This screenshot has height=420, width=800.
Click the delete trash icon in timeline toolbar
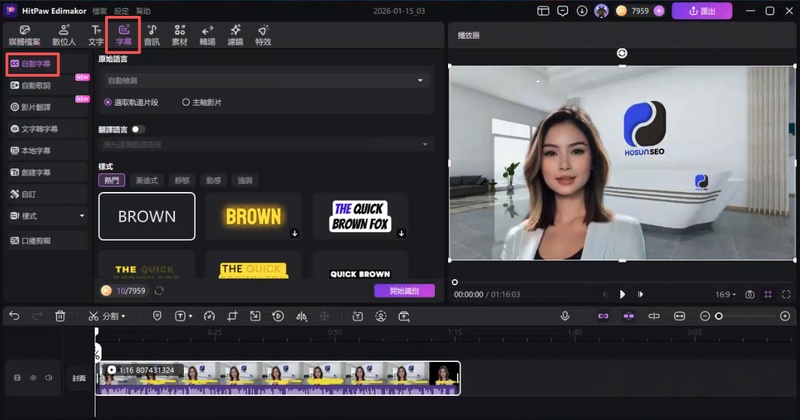pos(61,316)
